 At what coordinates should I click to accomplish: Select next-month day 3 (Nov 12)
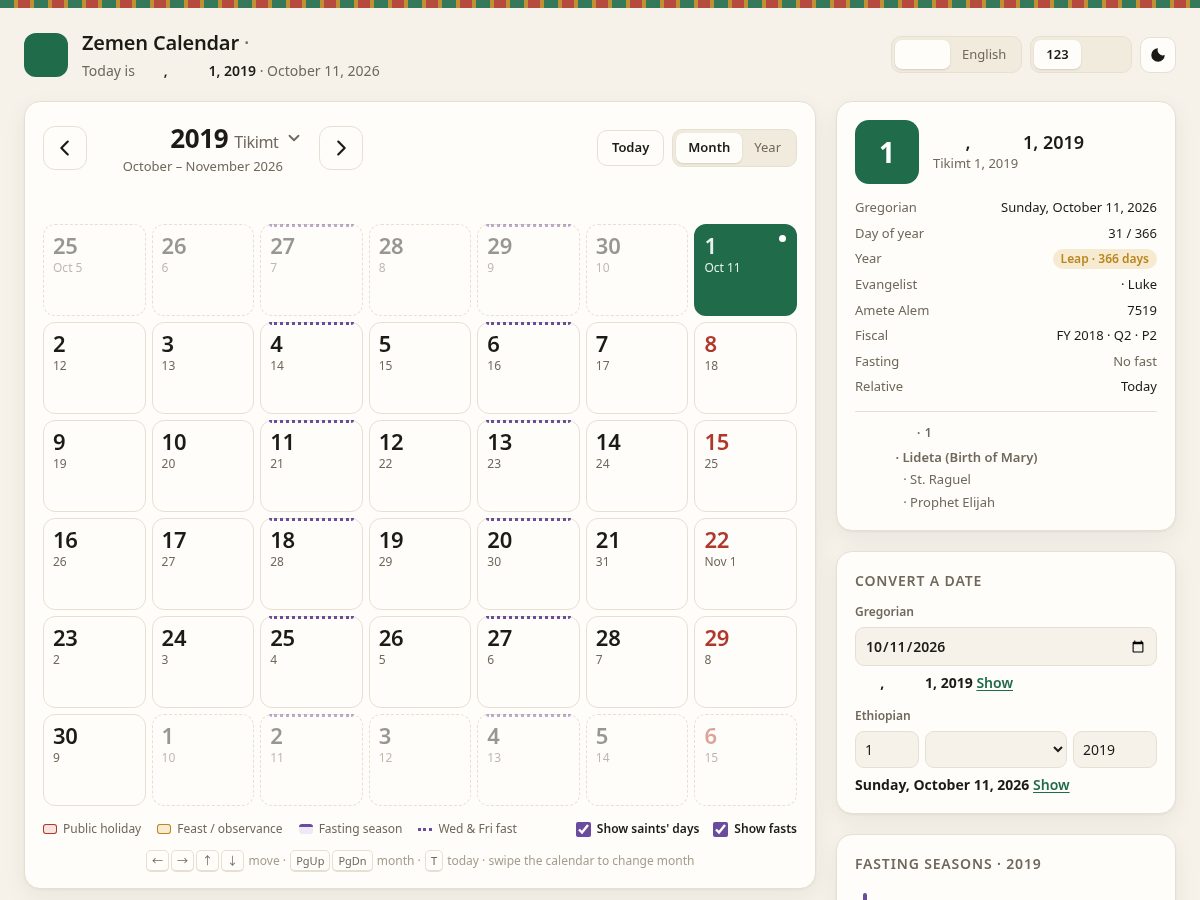420,760
